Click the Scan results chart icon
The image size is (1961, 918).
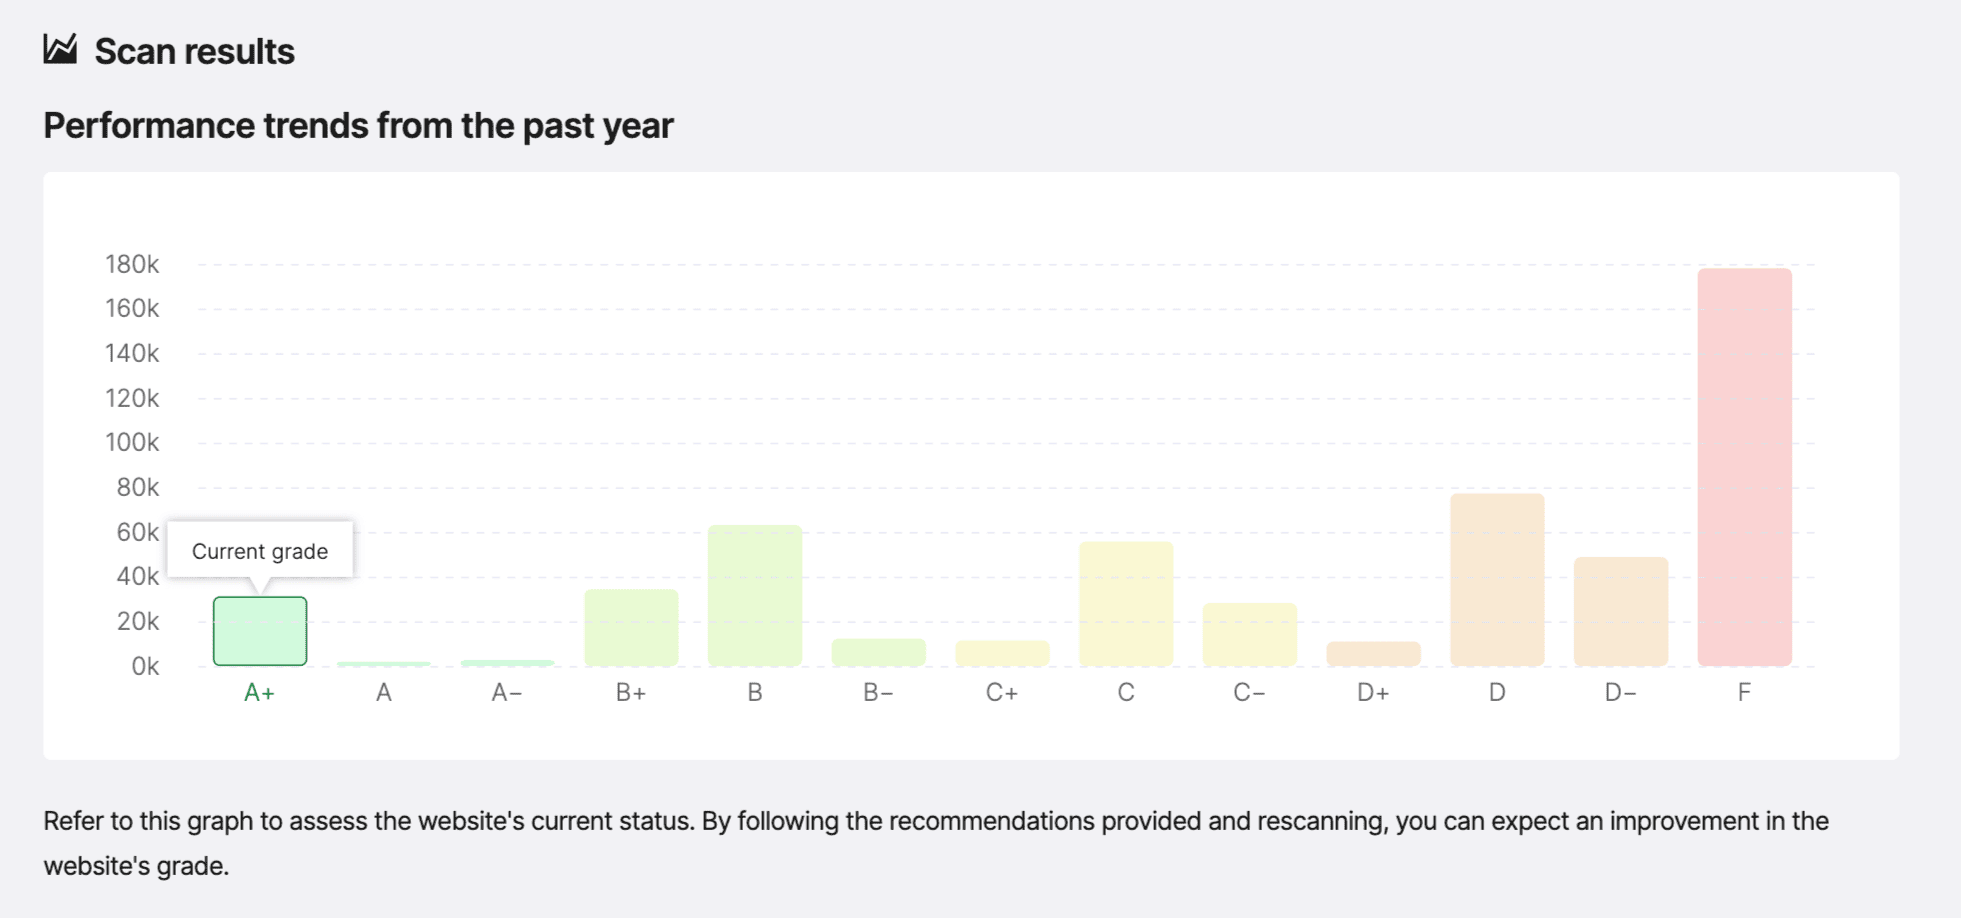[60, 49]
